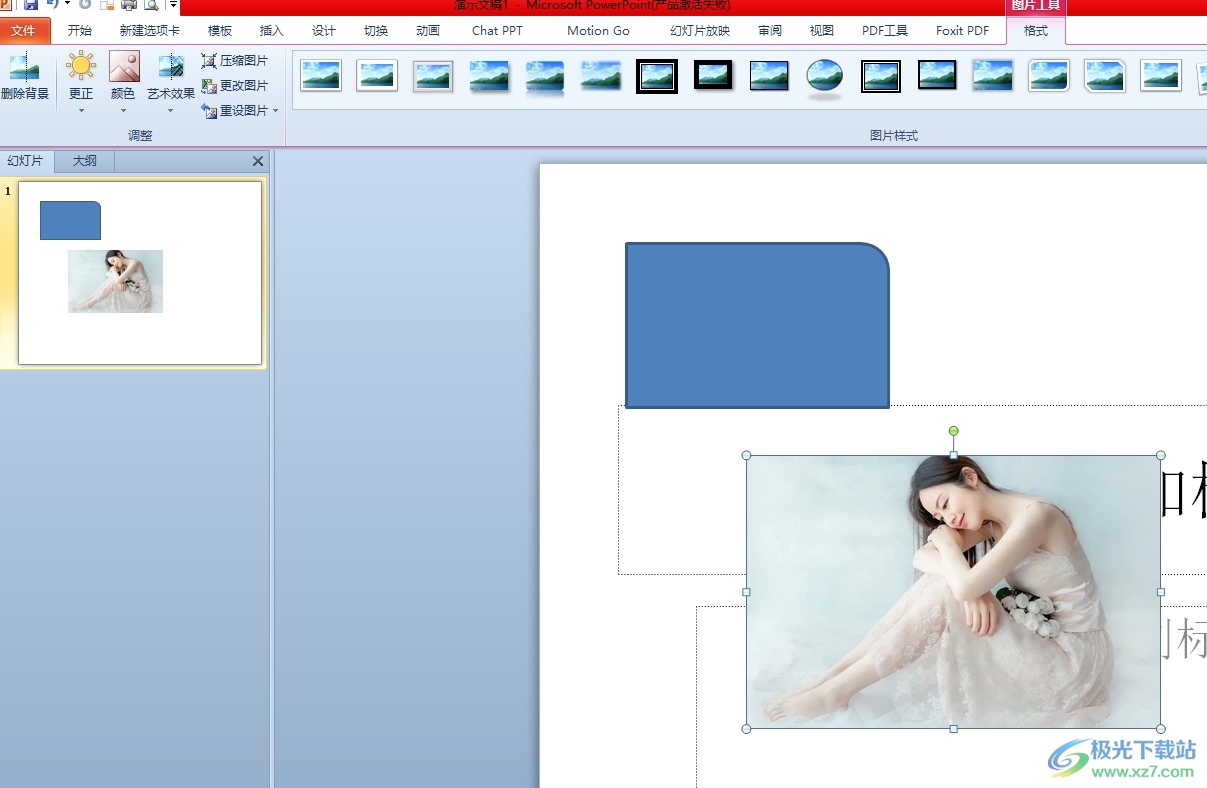Click the Compress Pictures (压缩图片) icon
This screenshot has width=1207, height=788.
click(x=209, y=61)
